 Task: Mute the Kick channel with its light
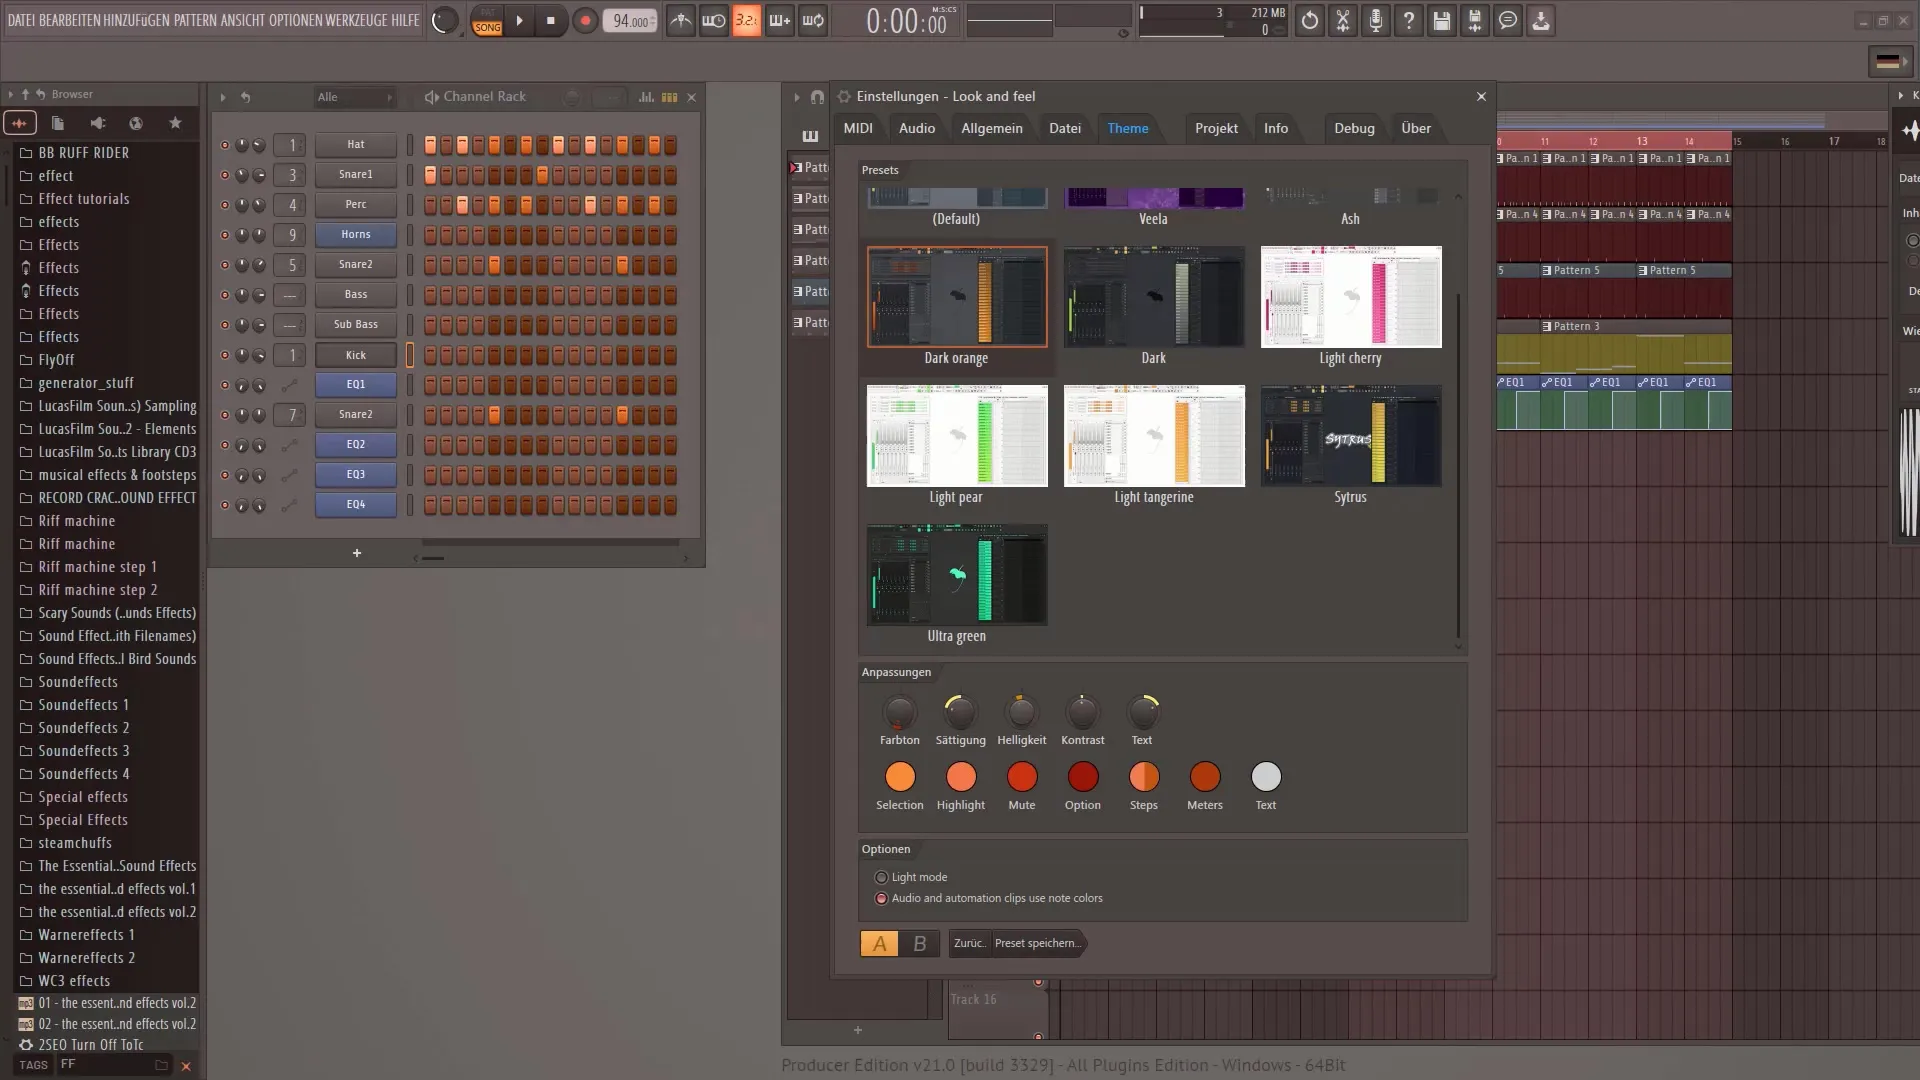[225, 355]
